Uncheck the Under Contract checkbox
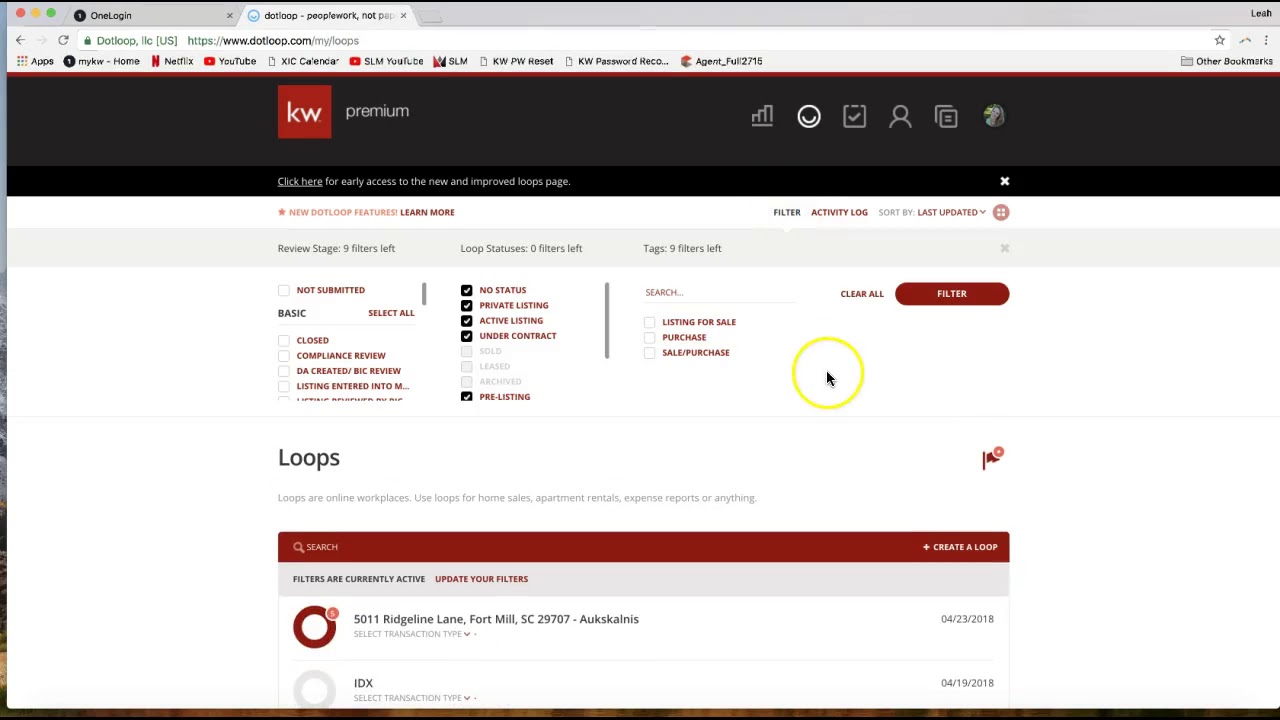 coord(467,336)
